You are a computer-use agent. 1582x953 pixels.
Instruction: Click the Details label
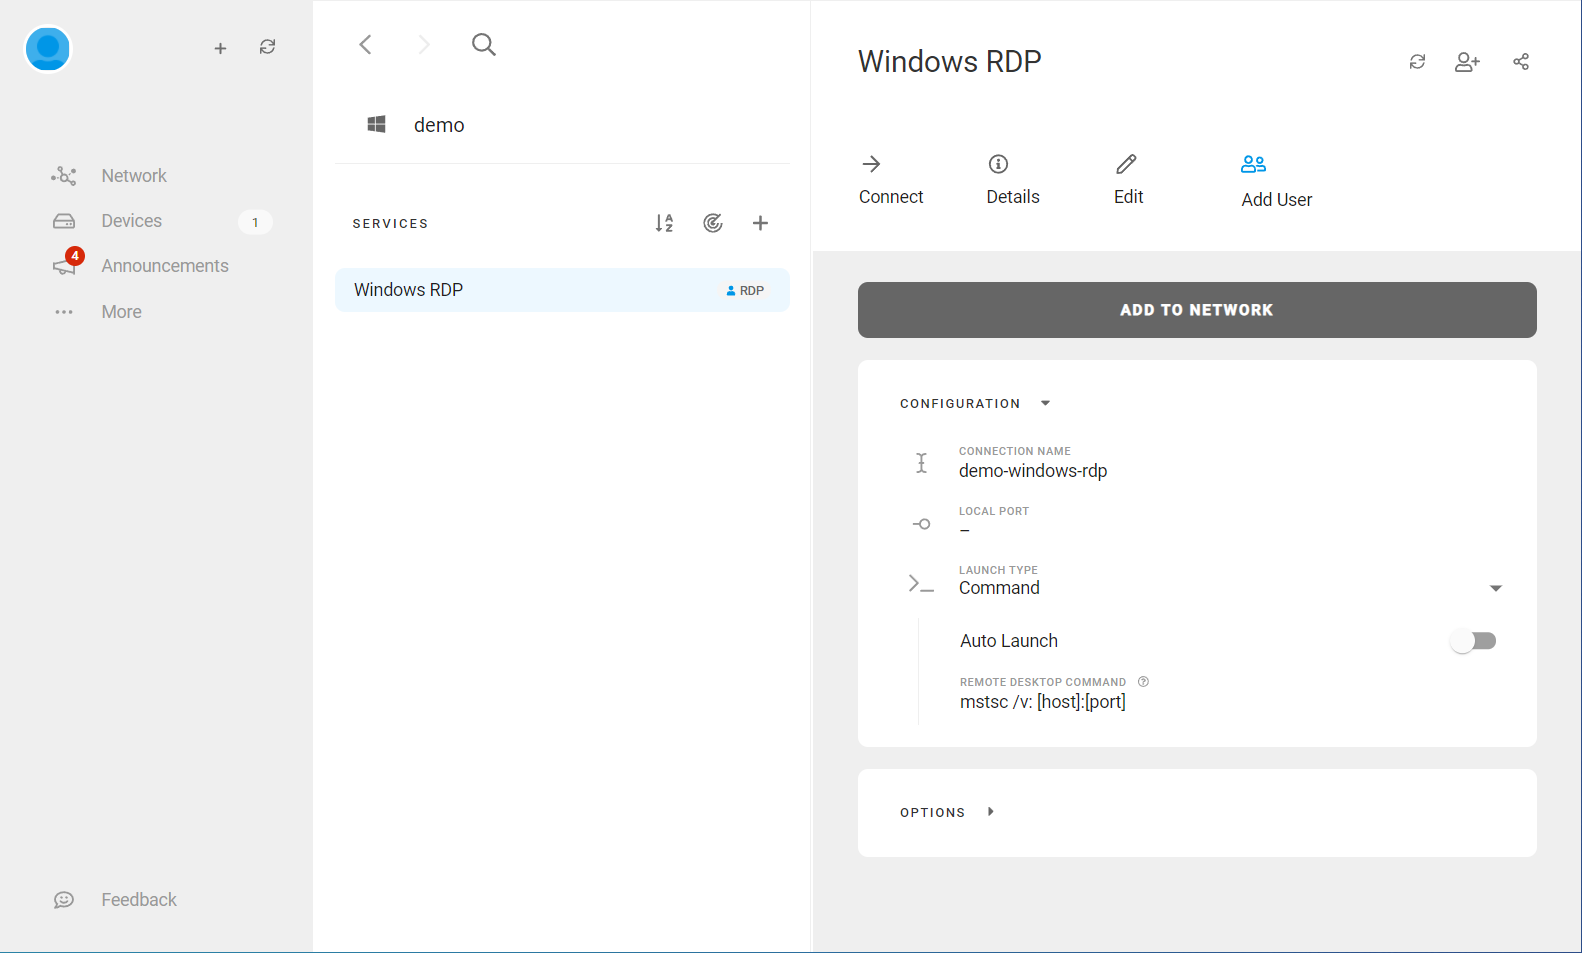click(1013, 197)
